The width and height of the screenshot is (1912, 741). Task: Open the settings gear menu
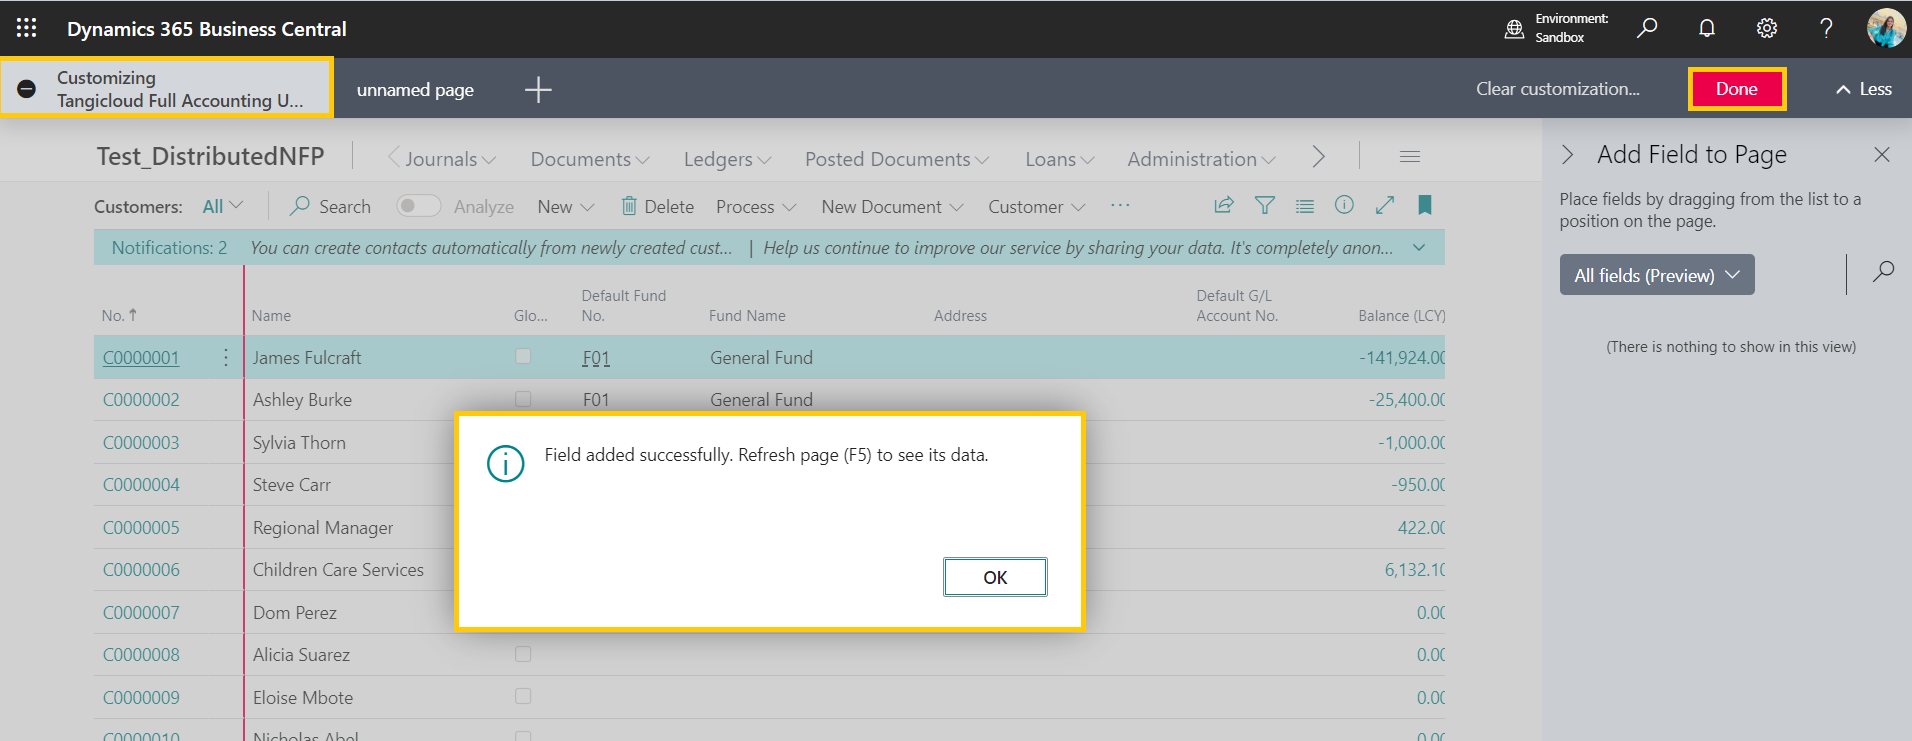1767,28
